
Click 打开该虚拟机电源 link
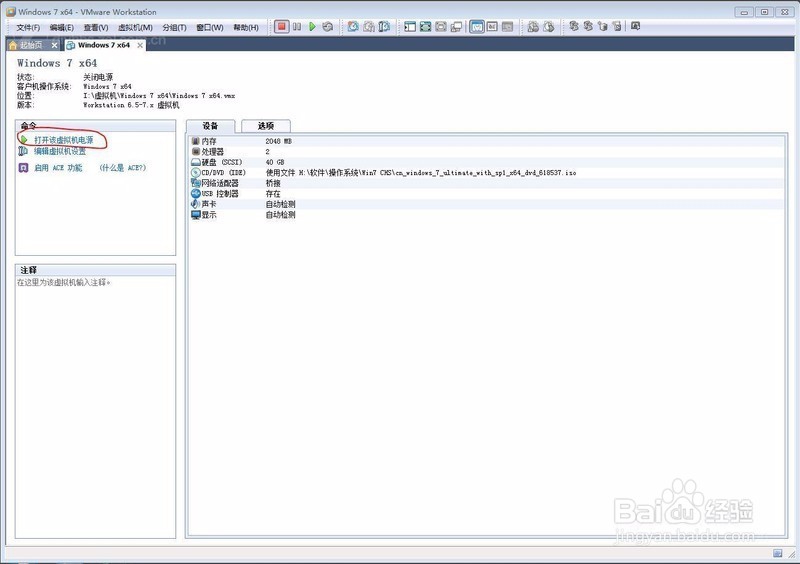coord(64,140)
